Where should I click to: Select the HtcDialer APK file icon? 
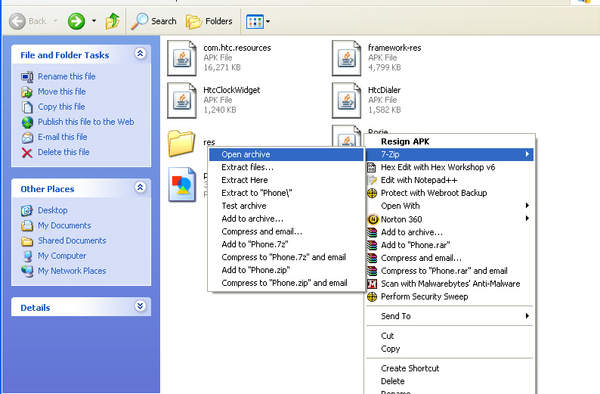346,100
